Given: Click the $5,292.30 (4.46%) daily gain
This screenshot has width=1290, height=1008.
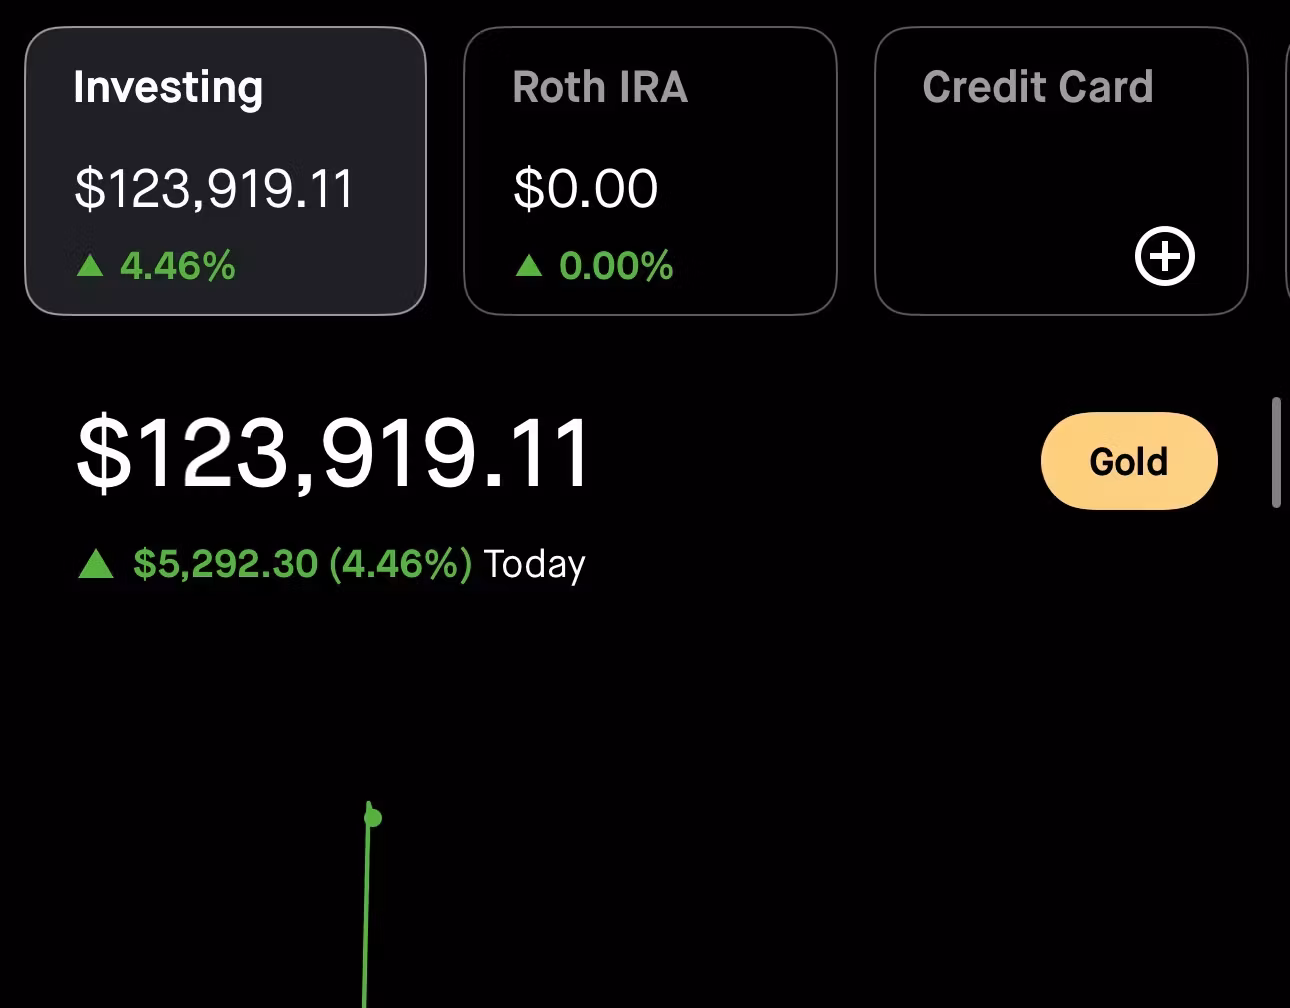Looking at the screenshot, I should 302,564.
